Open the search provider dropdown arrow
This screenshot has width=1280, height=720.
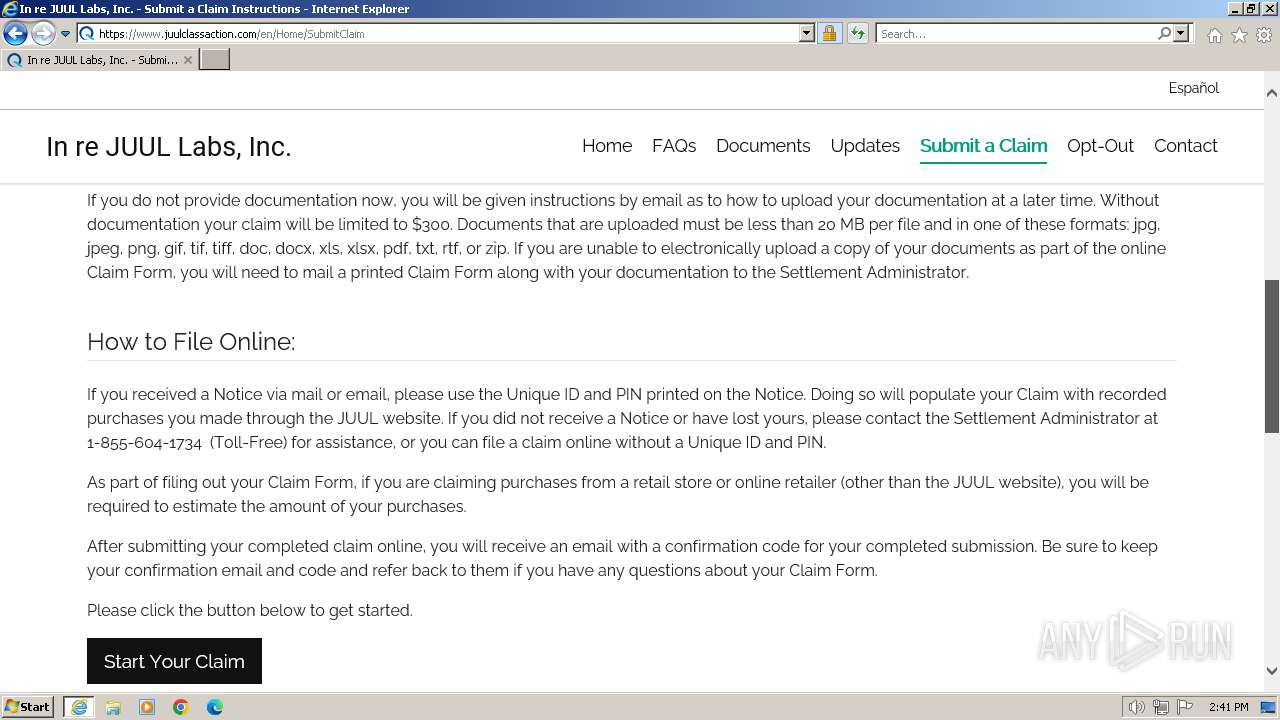click(x=1181, y=33)
